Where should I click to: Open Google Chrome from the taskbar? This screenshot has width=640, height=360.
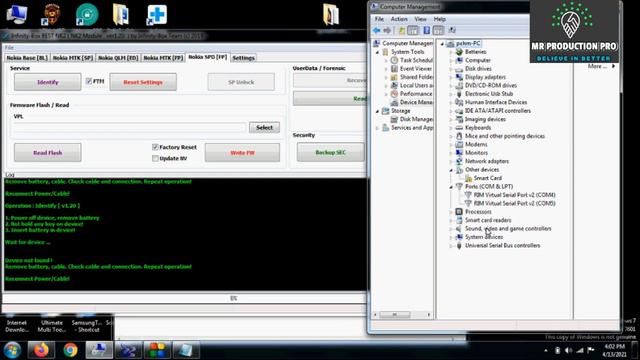point(70,350)
